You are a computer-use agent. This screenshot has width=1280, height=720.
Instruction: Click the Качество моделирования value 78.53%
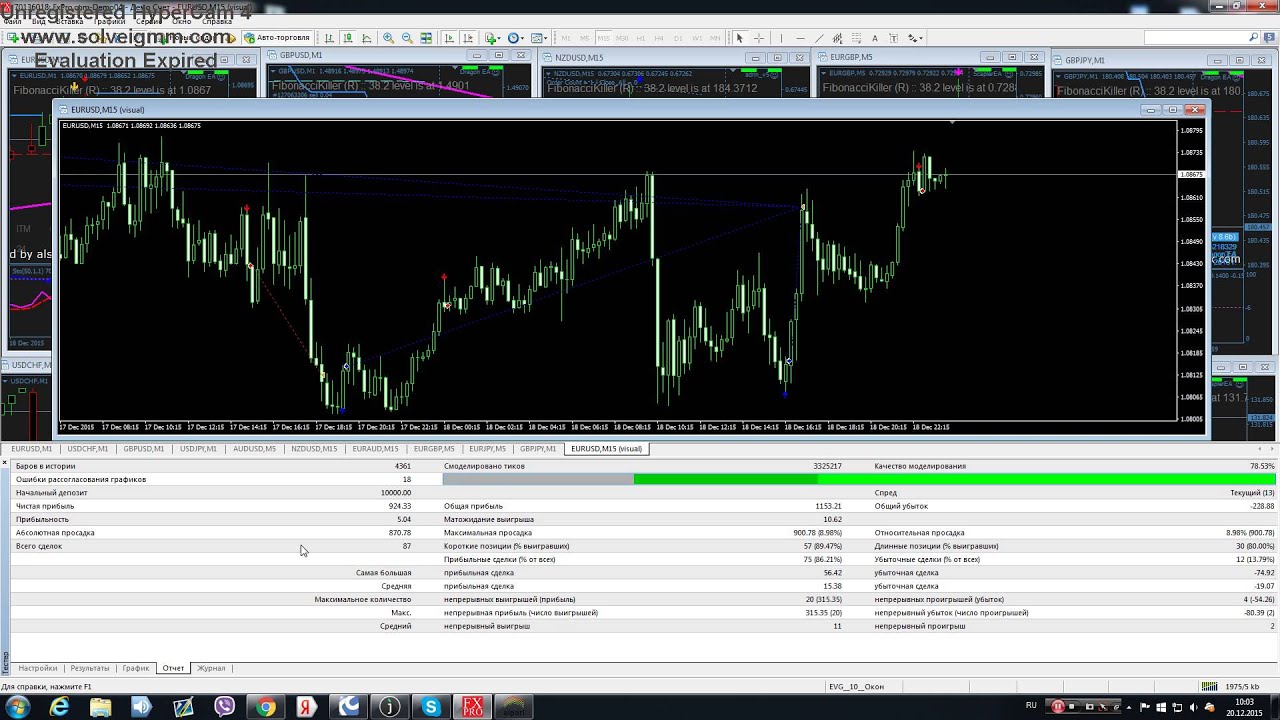1262,466
